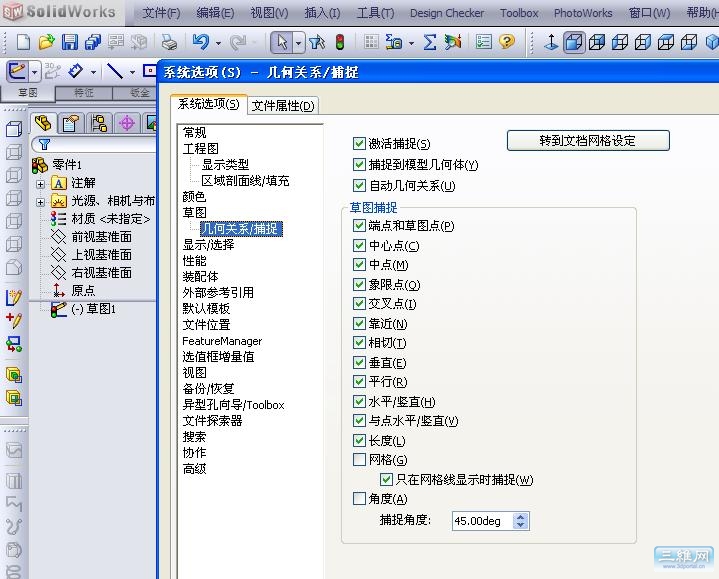
Task: Open the Undo dropdown arrow
Action: pos(218,43)
